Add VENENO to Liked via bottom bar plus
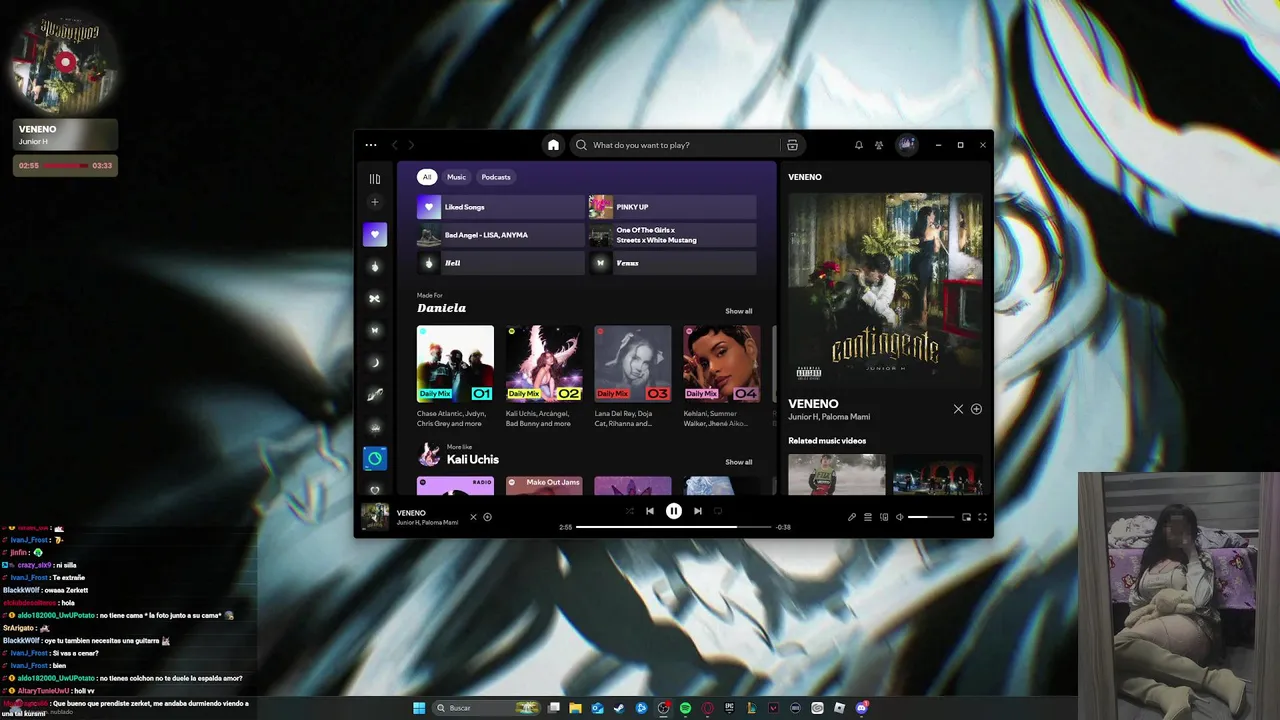1280x720 pixels. click(x=488, y=517)
